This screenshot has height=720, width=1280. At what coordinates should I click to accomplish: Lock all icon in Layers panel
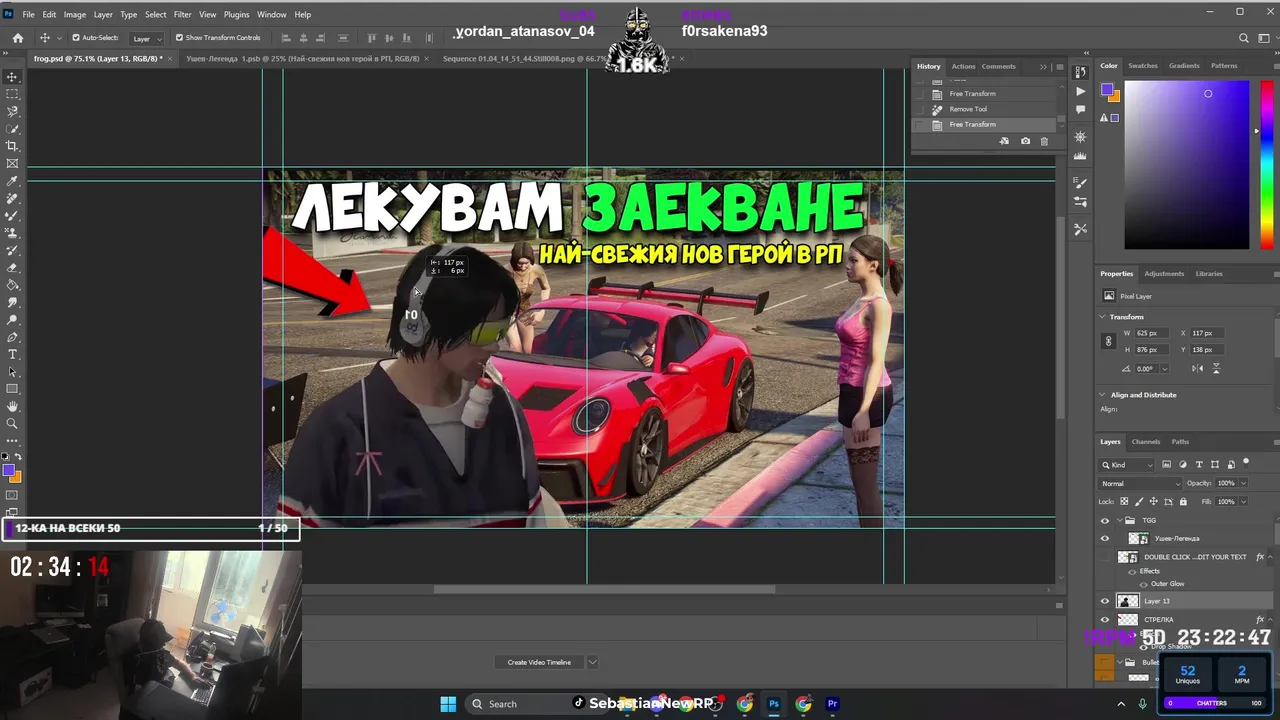1184,501
